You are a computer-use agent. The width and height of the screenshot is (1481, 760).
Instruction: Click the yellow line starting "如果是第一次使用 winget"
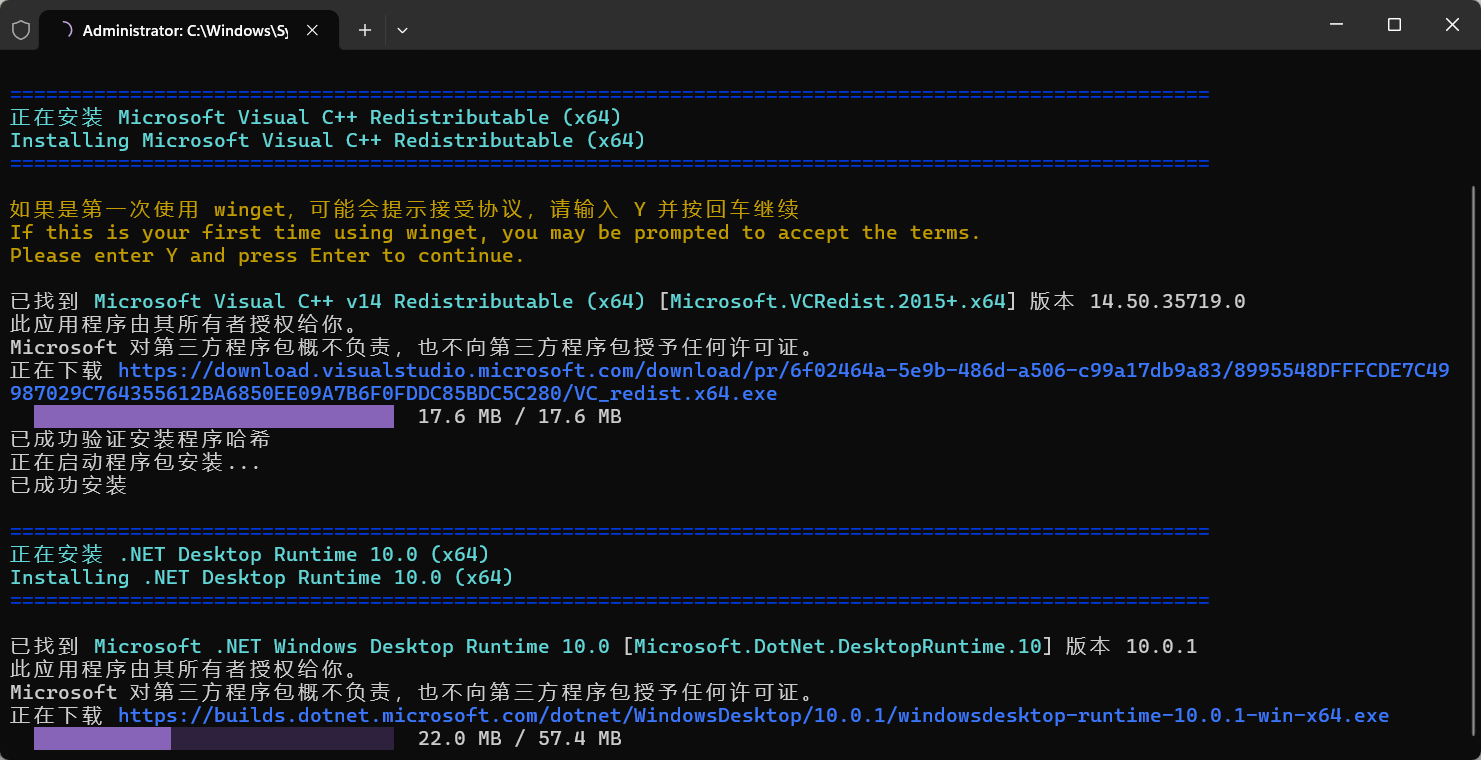(x=404, y=210)
